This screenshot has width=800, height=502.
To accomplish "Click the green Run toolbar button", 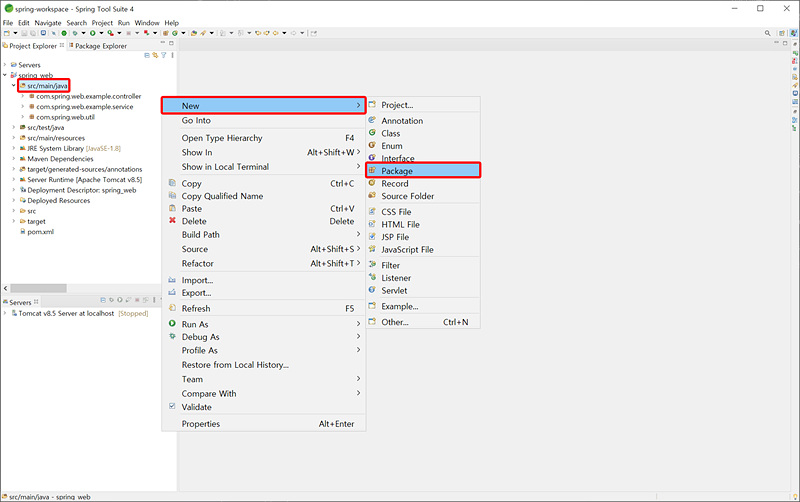I will coord(92,33).
